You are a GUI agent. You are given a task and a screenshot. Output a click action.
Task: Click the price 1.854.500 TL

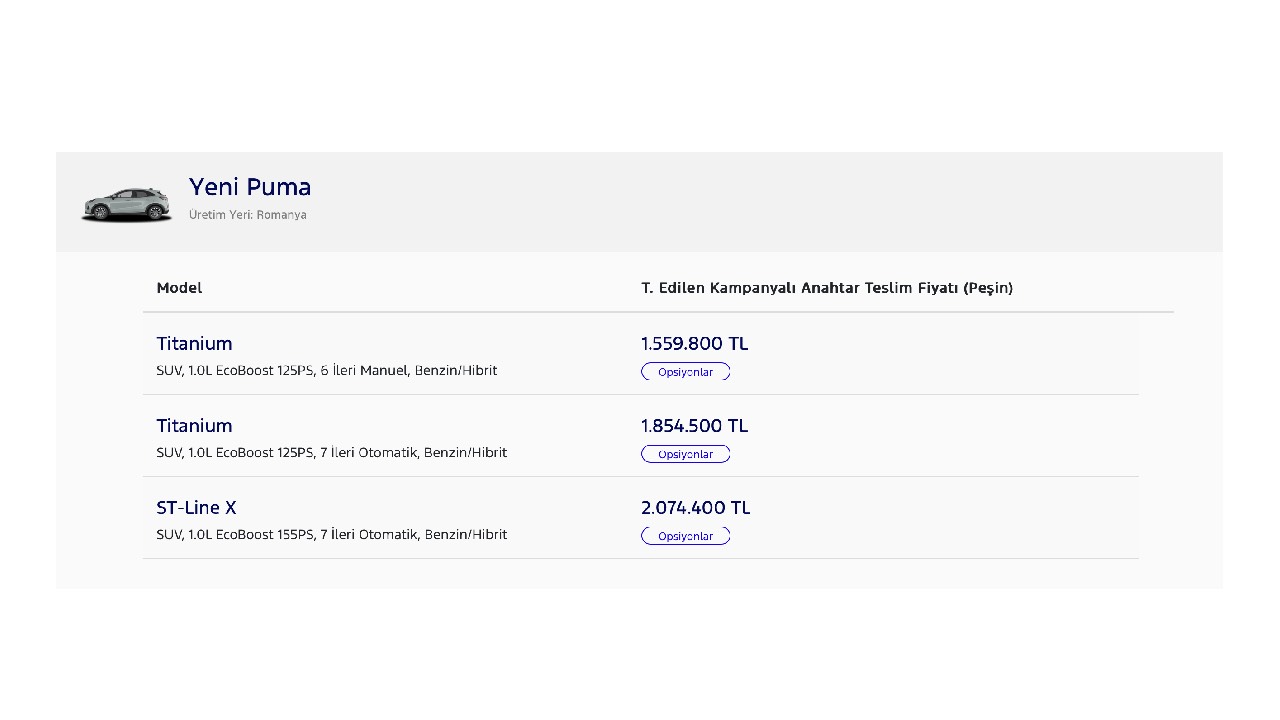(695, 425)
